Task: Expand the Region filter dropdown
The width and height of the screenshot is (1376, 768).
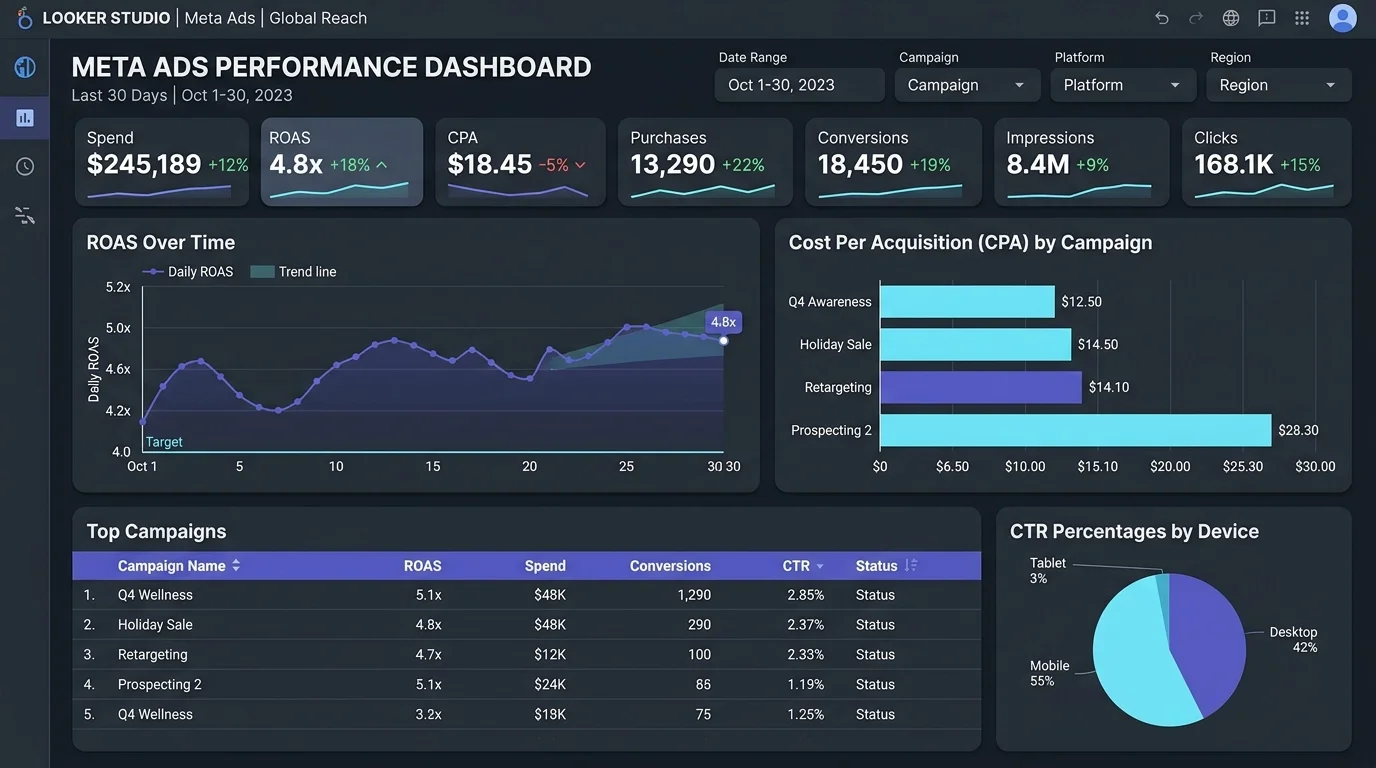Action: tap(1279, 85)
